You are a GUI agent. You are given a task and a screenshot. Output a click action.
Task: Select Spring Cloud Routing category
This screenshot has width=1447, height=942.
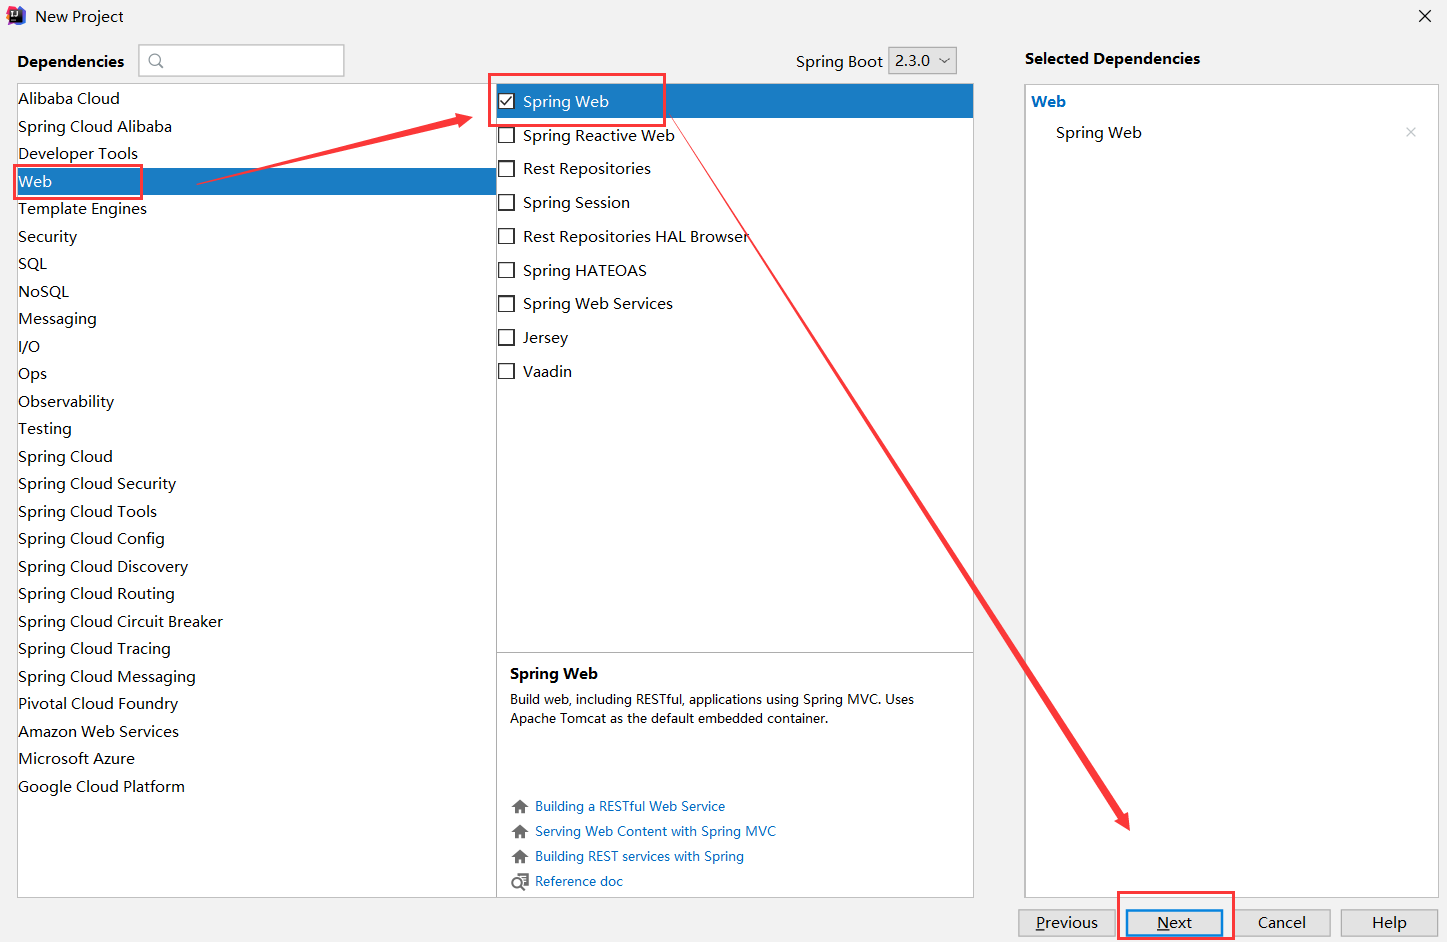pos(257,593)
